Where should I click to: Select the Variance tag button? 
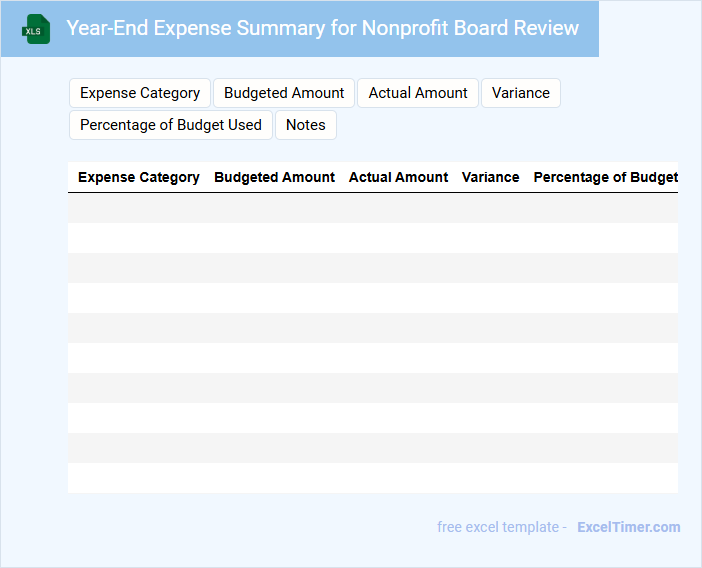[521, 93]
